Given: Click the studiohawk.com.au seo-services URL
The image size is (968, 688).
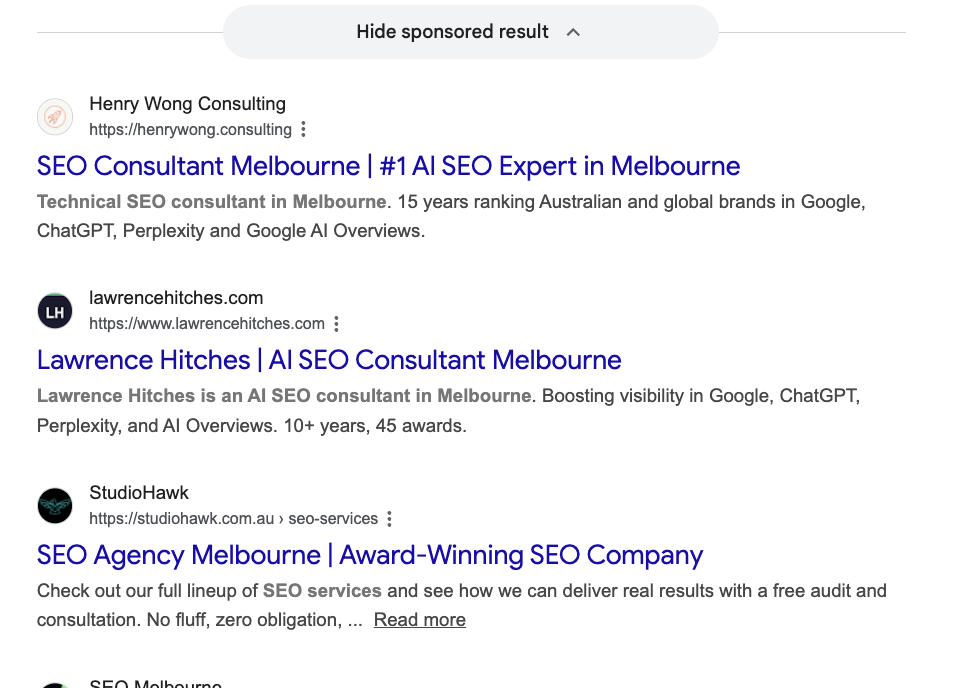Looking at the screenshot, I should click(233, 519).
